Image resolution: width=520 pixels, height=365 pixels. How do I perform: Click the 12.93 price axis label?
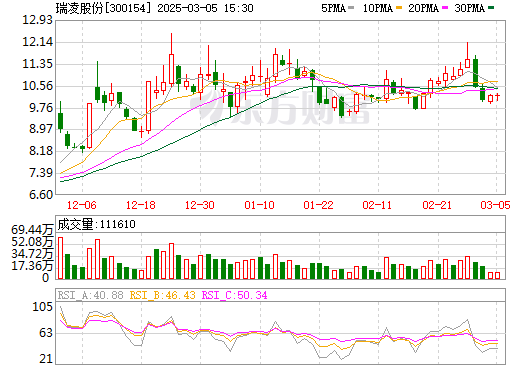(x=38, y=20)
